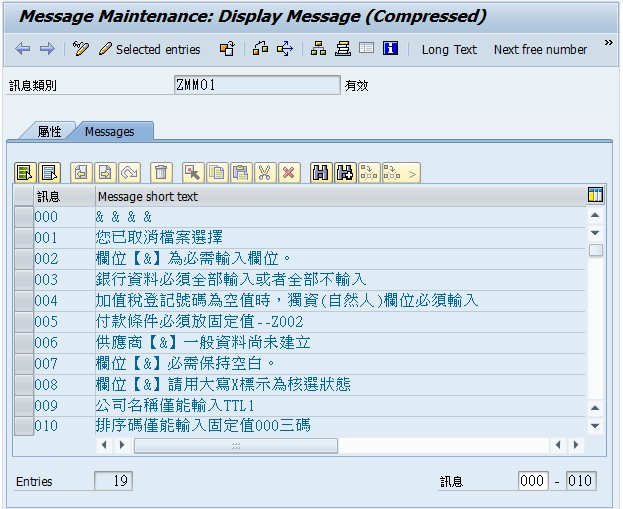Click message number 009
Viewport: 623px width, 509px height.
tap(46, 406)
